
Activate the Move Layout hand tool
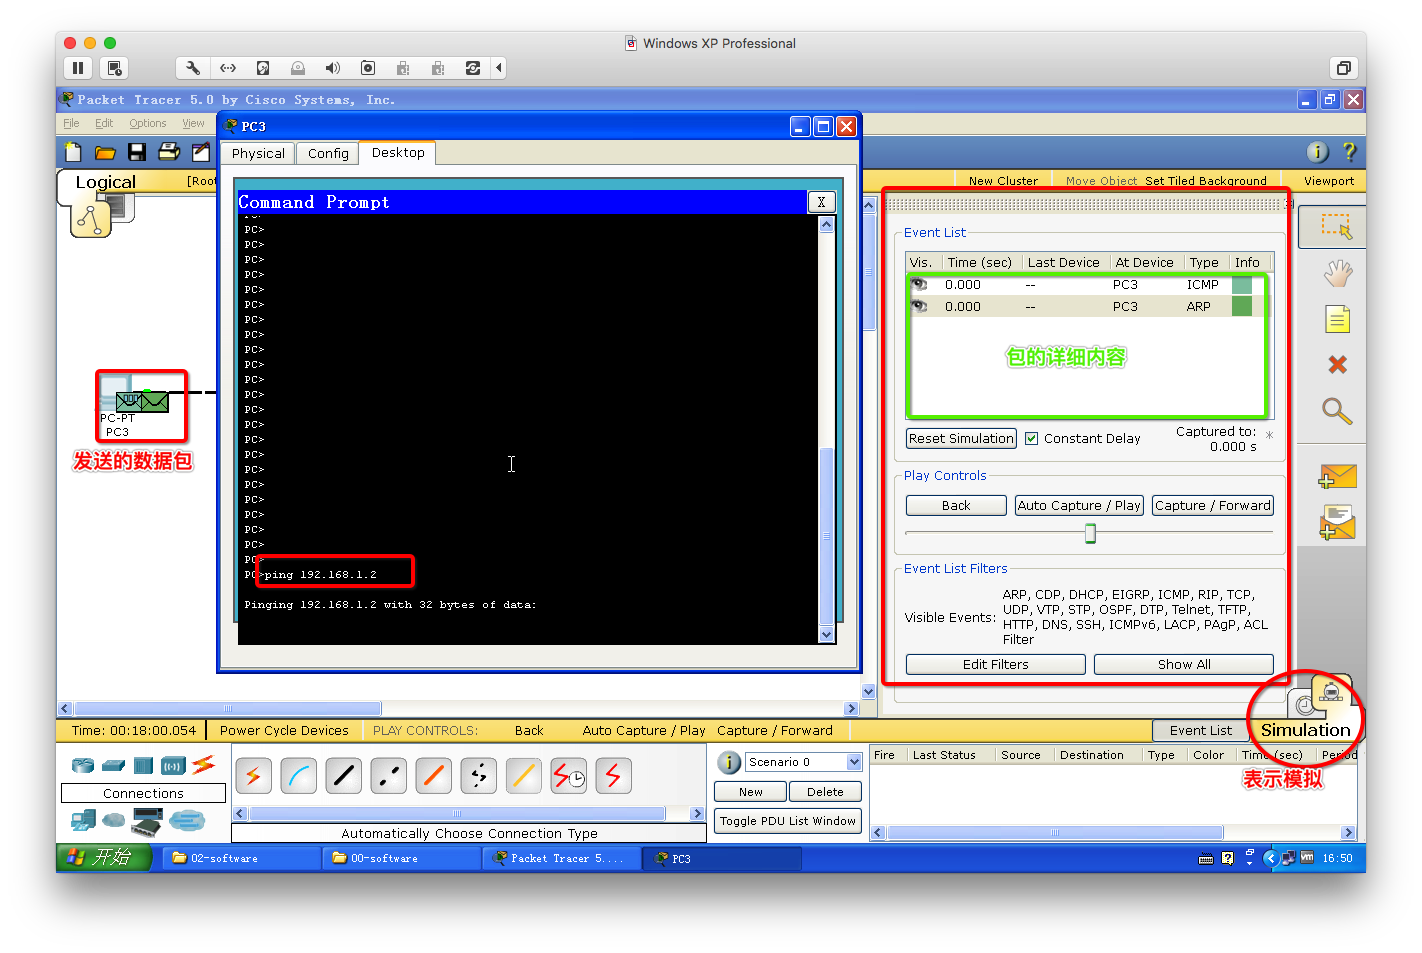[x=1337, y=273]
